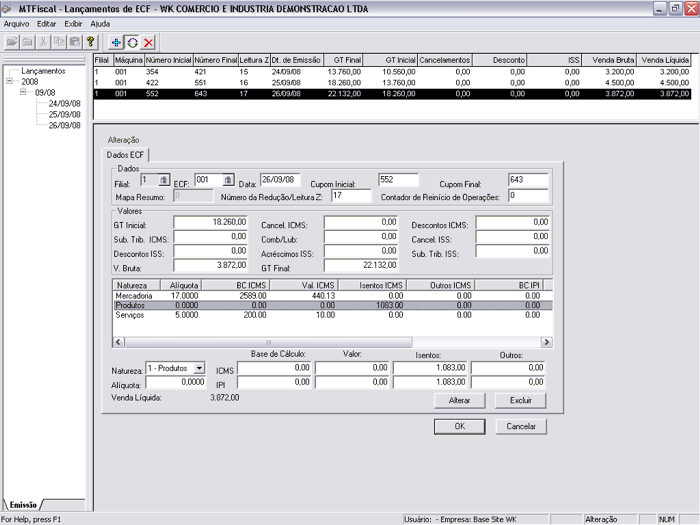Click the open folder toolbar icon
The image size is (700, 525).
click(13, 42)
